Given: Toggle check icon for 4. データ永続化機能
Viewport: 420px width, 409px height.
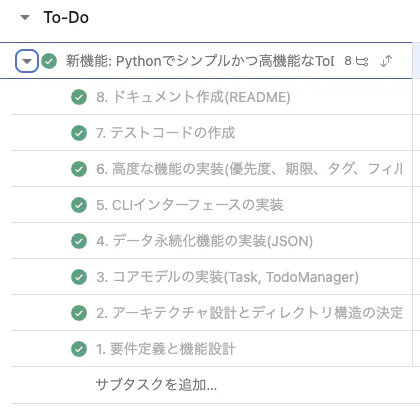Looking at the screenshot, I should [x=79, y=241].
